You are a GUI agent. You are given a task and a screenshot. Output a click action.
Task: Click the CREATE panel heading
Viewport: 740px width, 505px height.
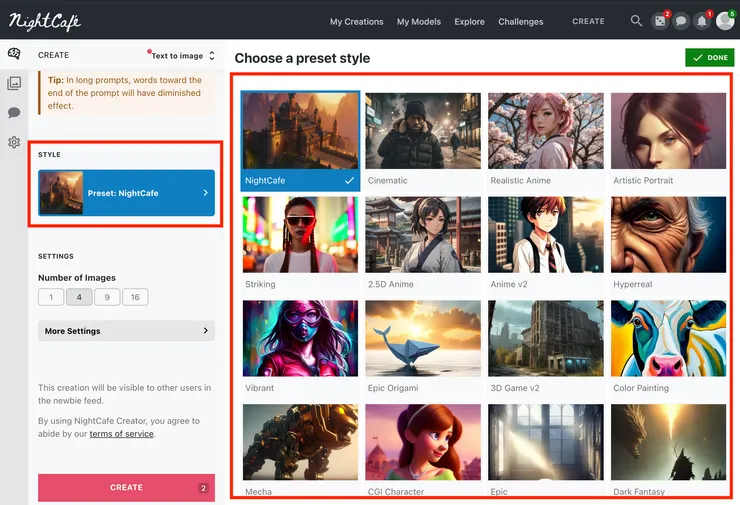pos(53,55)
